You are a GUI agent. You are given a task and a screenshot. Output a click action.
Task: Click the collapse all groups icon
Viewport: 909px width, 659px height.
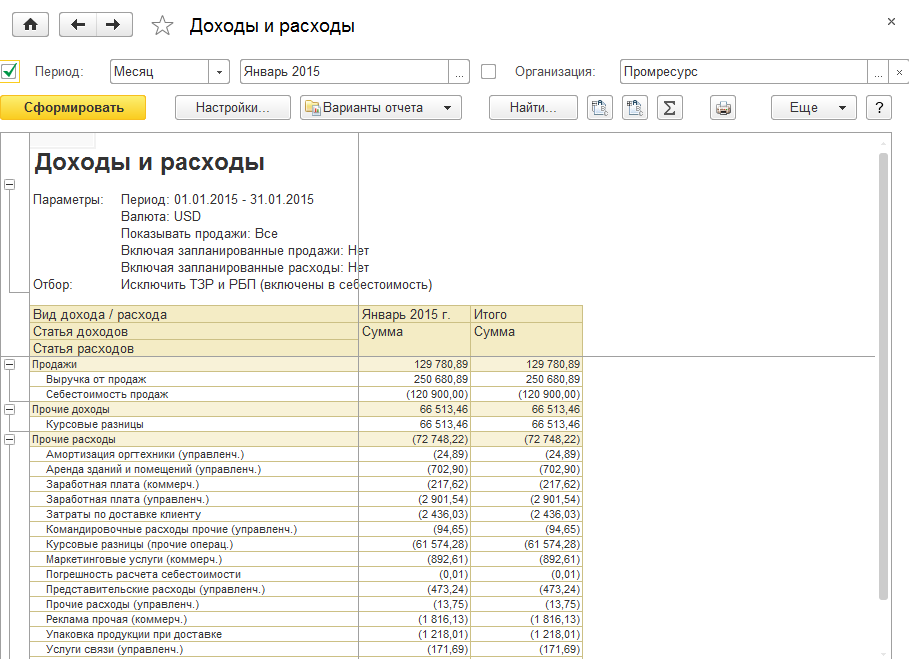tap(634, 108)
